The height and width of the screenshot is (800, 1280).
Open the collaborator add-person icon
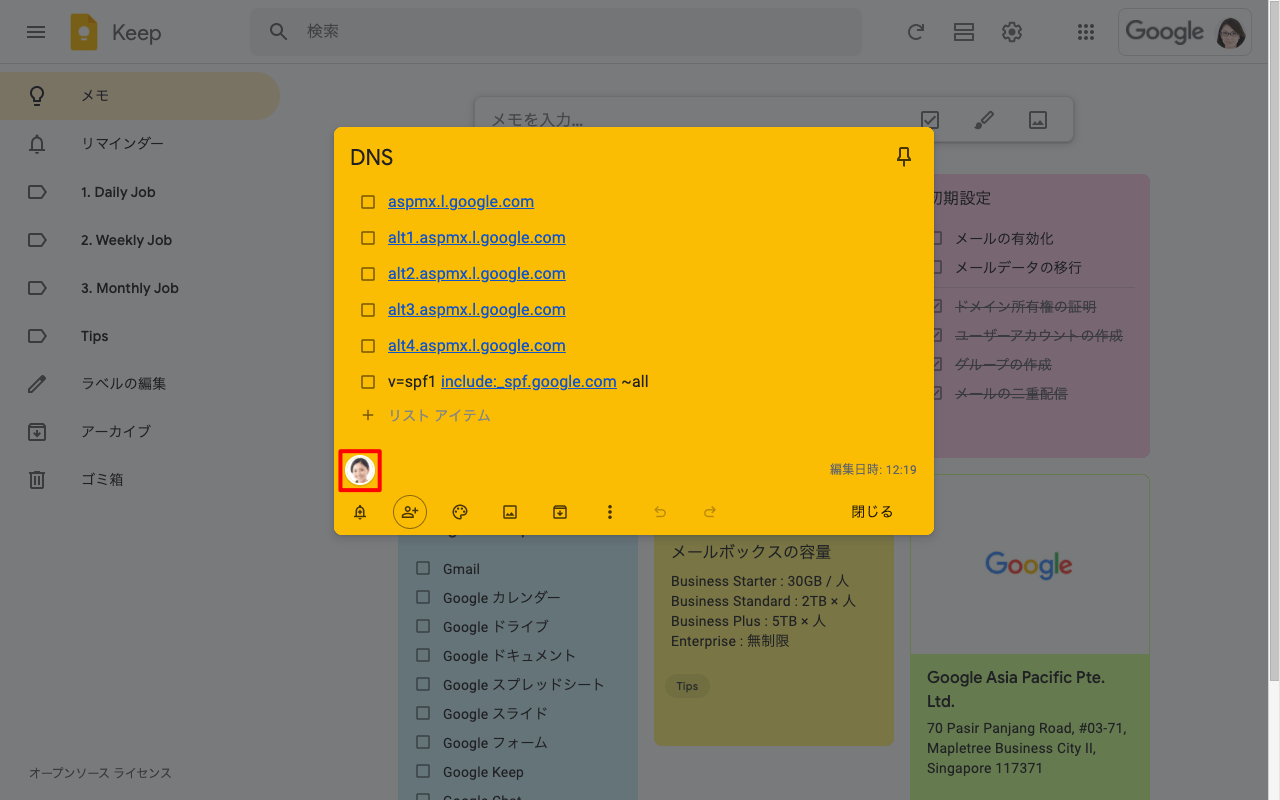point(410,512)
